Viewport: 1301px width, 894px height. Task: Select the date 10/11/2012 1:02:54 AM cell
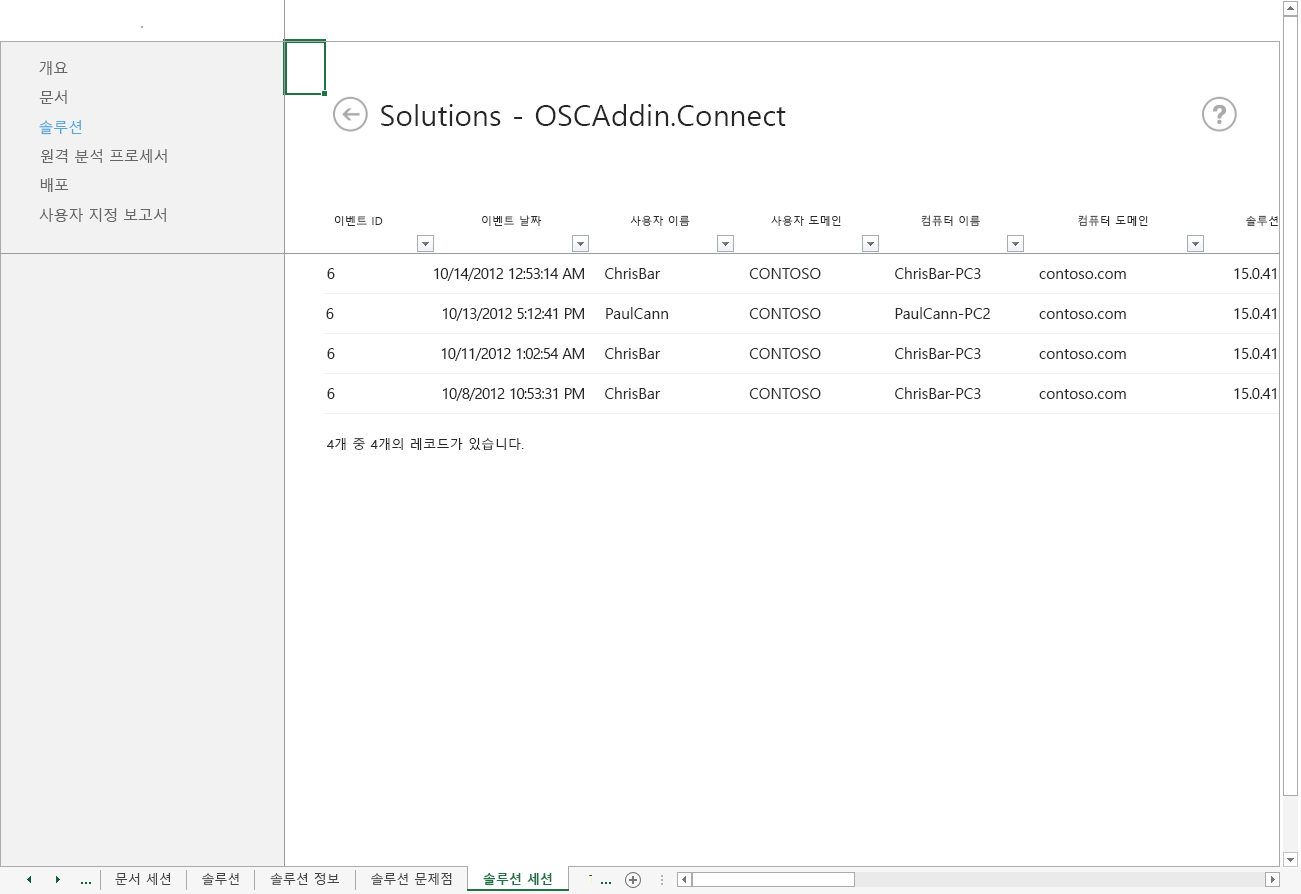(x=513, y=354)
